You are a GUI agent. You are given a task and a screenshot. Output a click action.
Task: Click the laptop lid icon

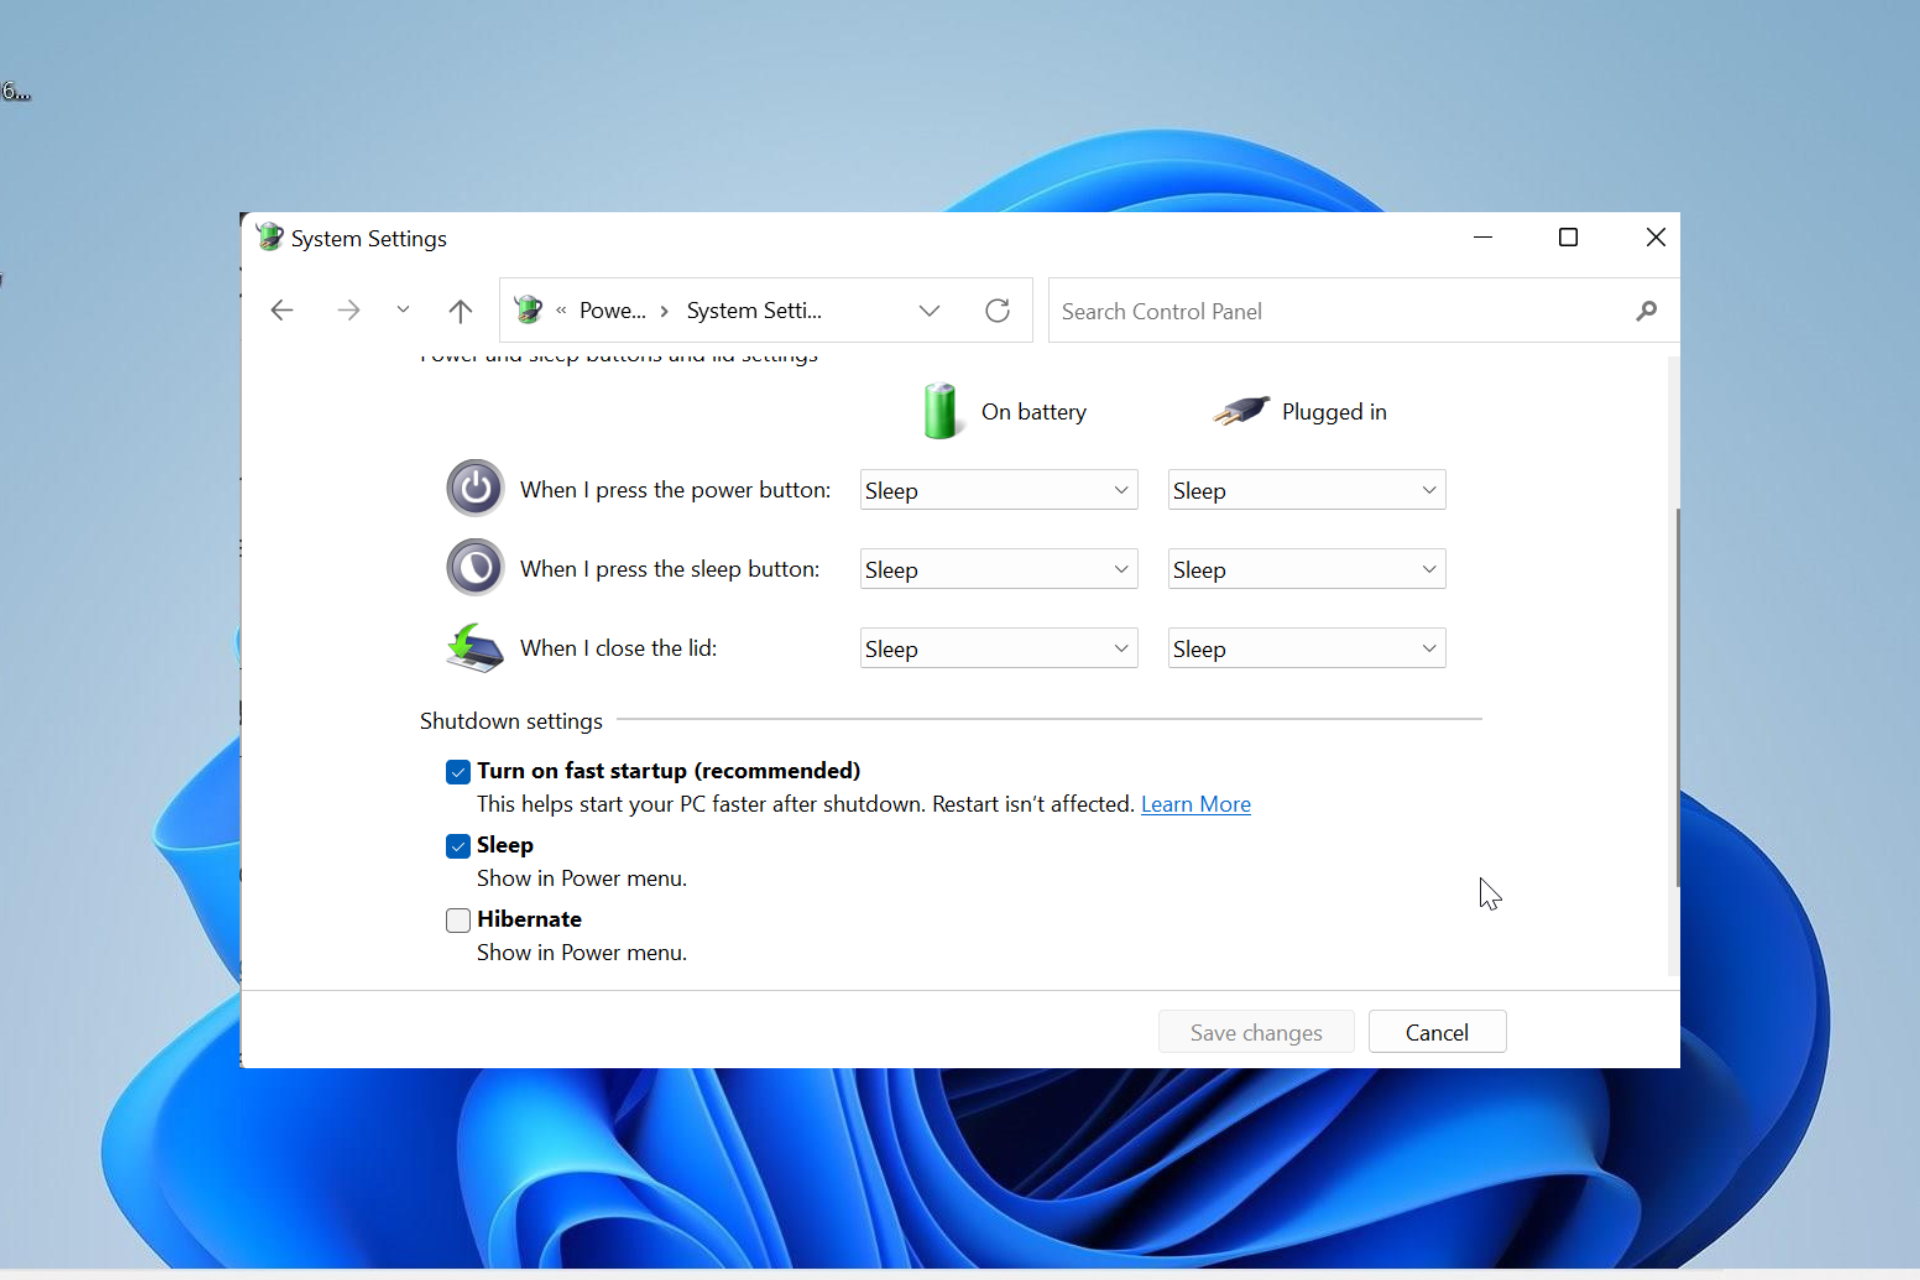click(474, 648)
